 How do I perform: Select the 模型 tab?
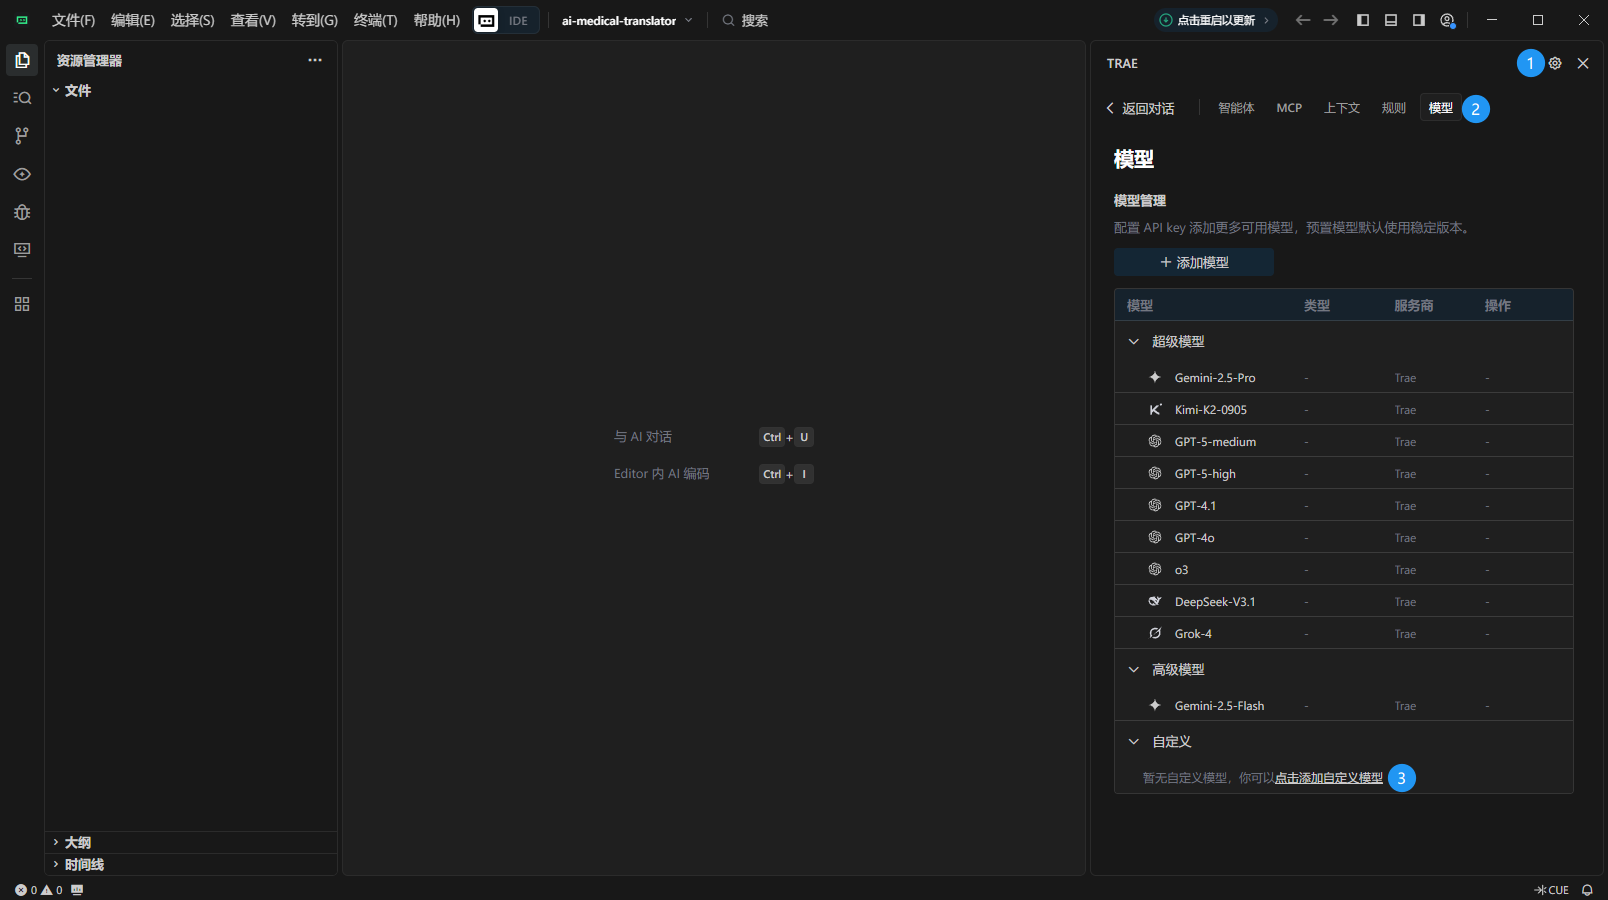coord(1441,108)
